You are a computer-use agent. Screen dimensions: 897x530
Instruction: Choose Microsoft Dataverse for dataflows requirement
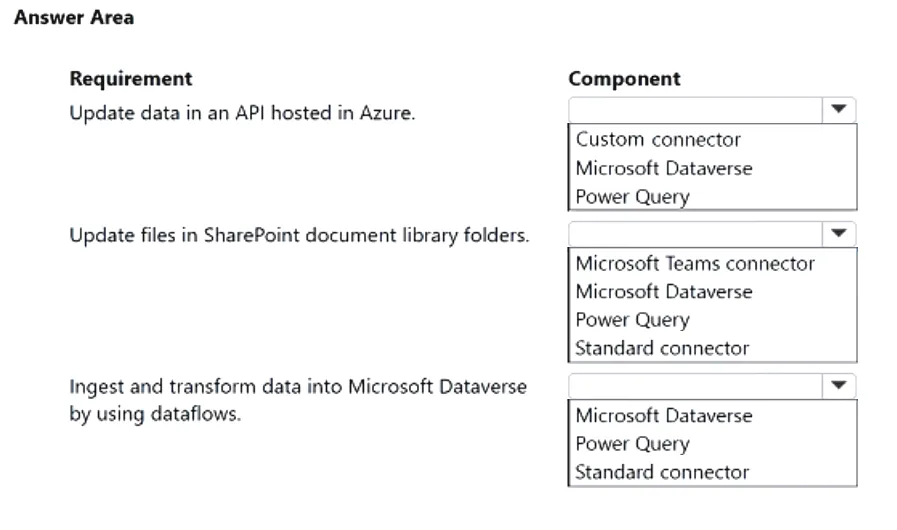(x=664, y=416)
